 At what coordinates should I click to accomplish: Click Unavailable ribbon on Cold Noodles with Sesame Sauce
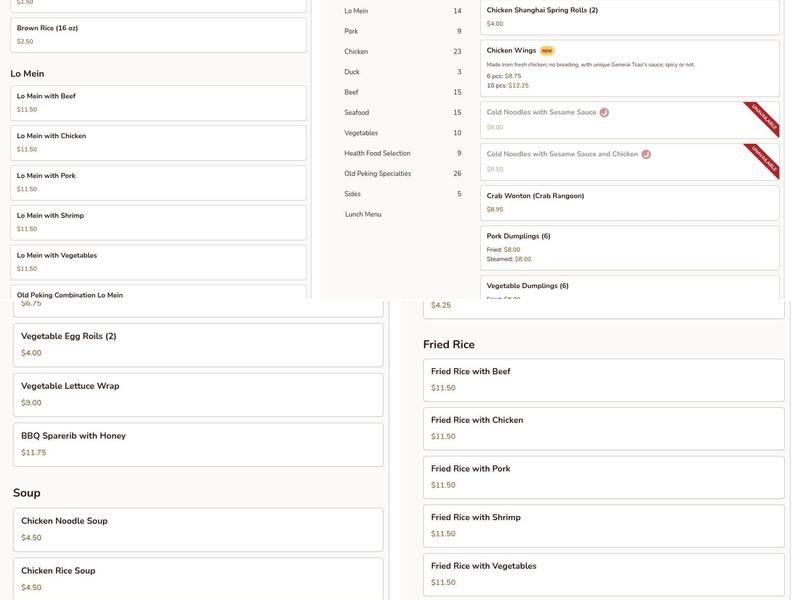coord(763,117)
